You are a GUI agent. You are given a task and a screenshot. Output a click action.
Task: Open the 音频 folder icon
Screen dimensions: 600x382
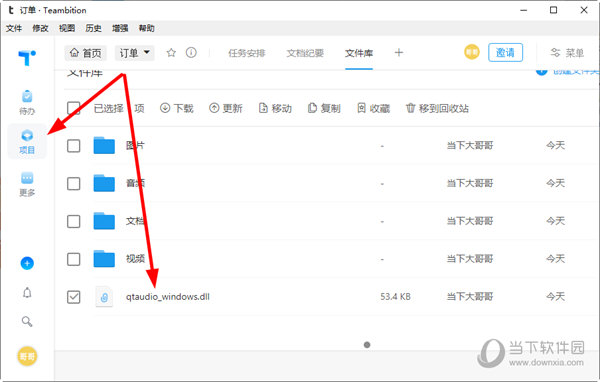pyautogui.click(x=104, y=183)
